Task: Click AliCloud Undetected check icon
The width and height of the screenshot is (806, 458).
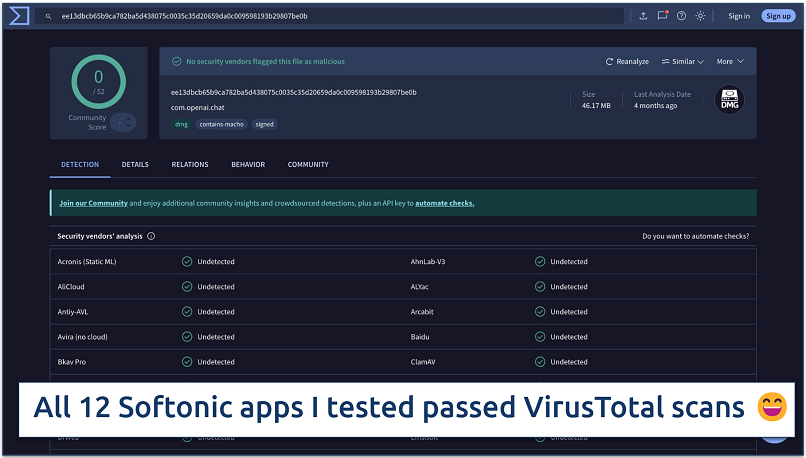Action: (187, 286)
